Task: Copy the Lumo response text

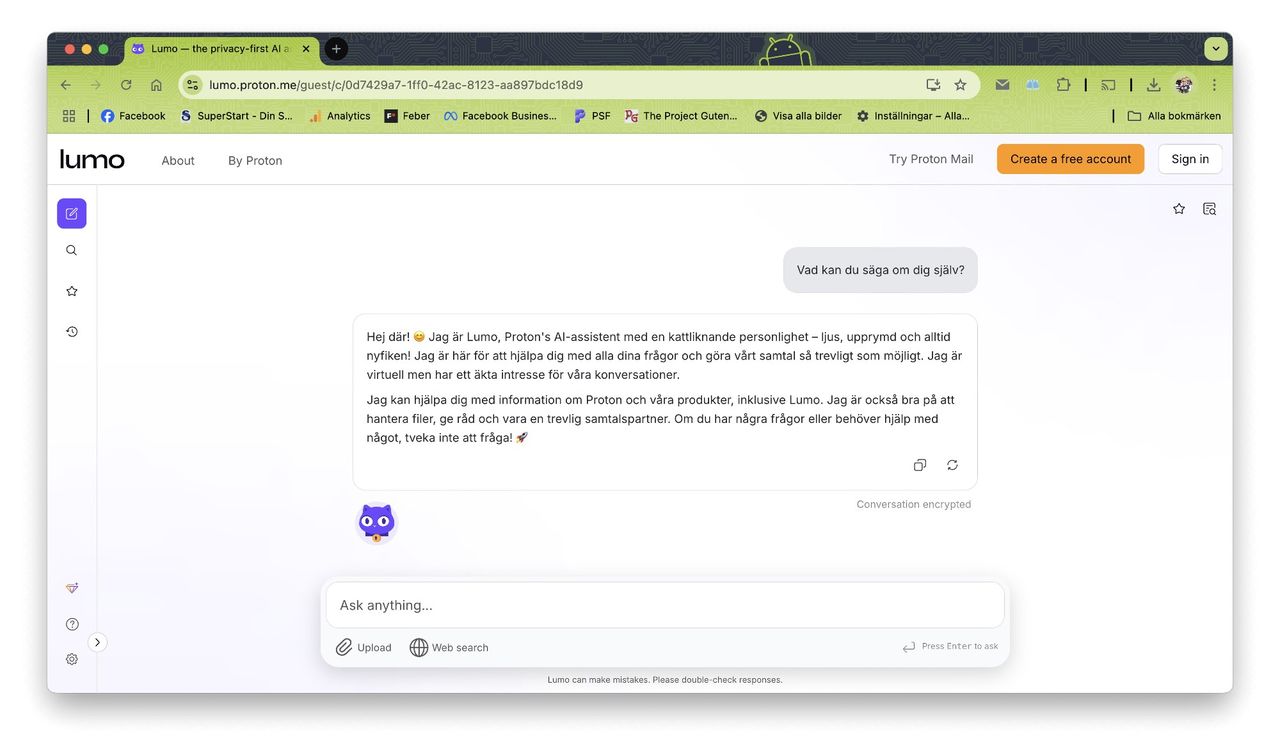Action: click(919, 465)
